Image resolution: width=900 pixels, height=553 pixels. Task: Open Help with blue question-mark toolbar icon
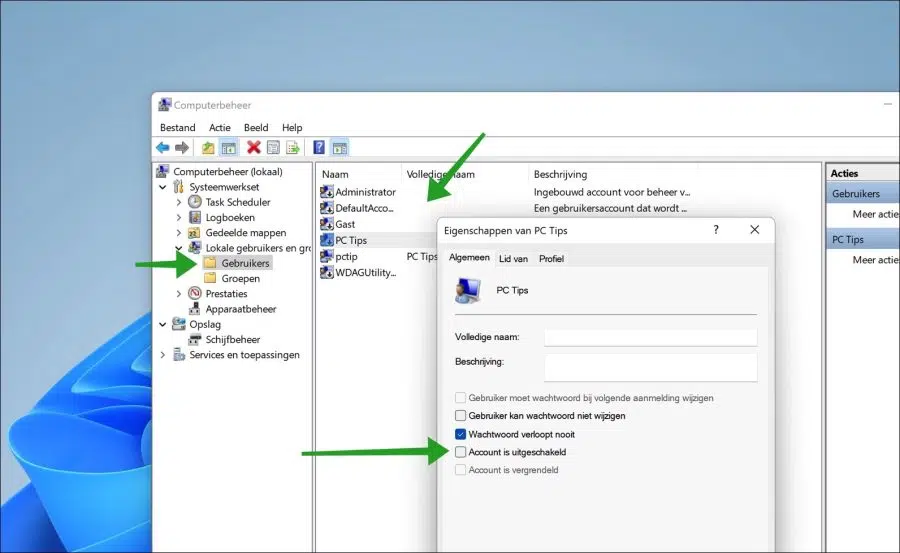point(319,148)
